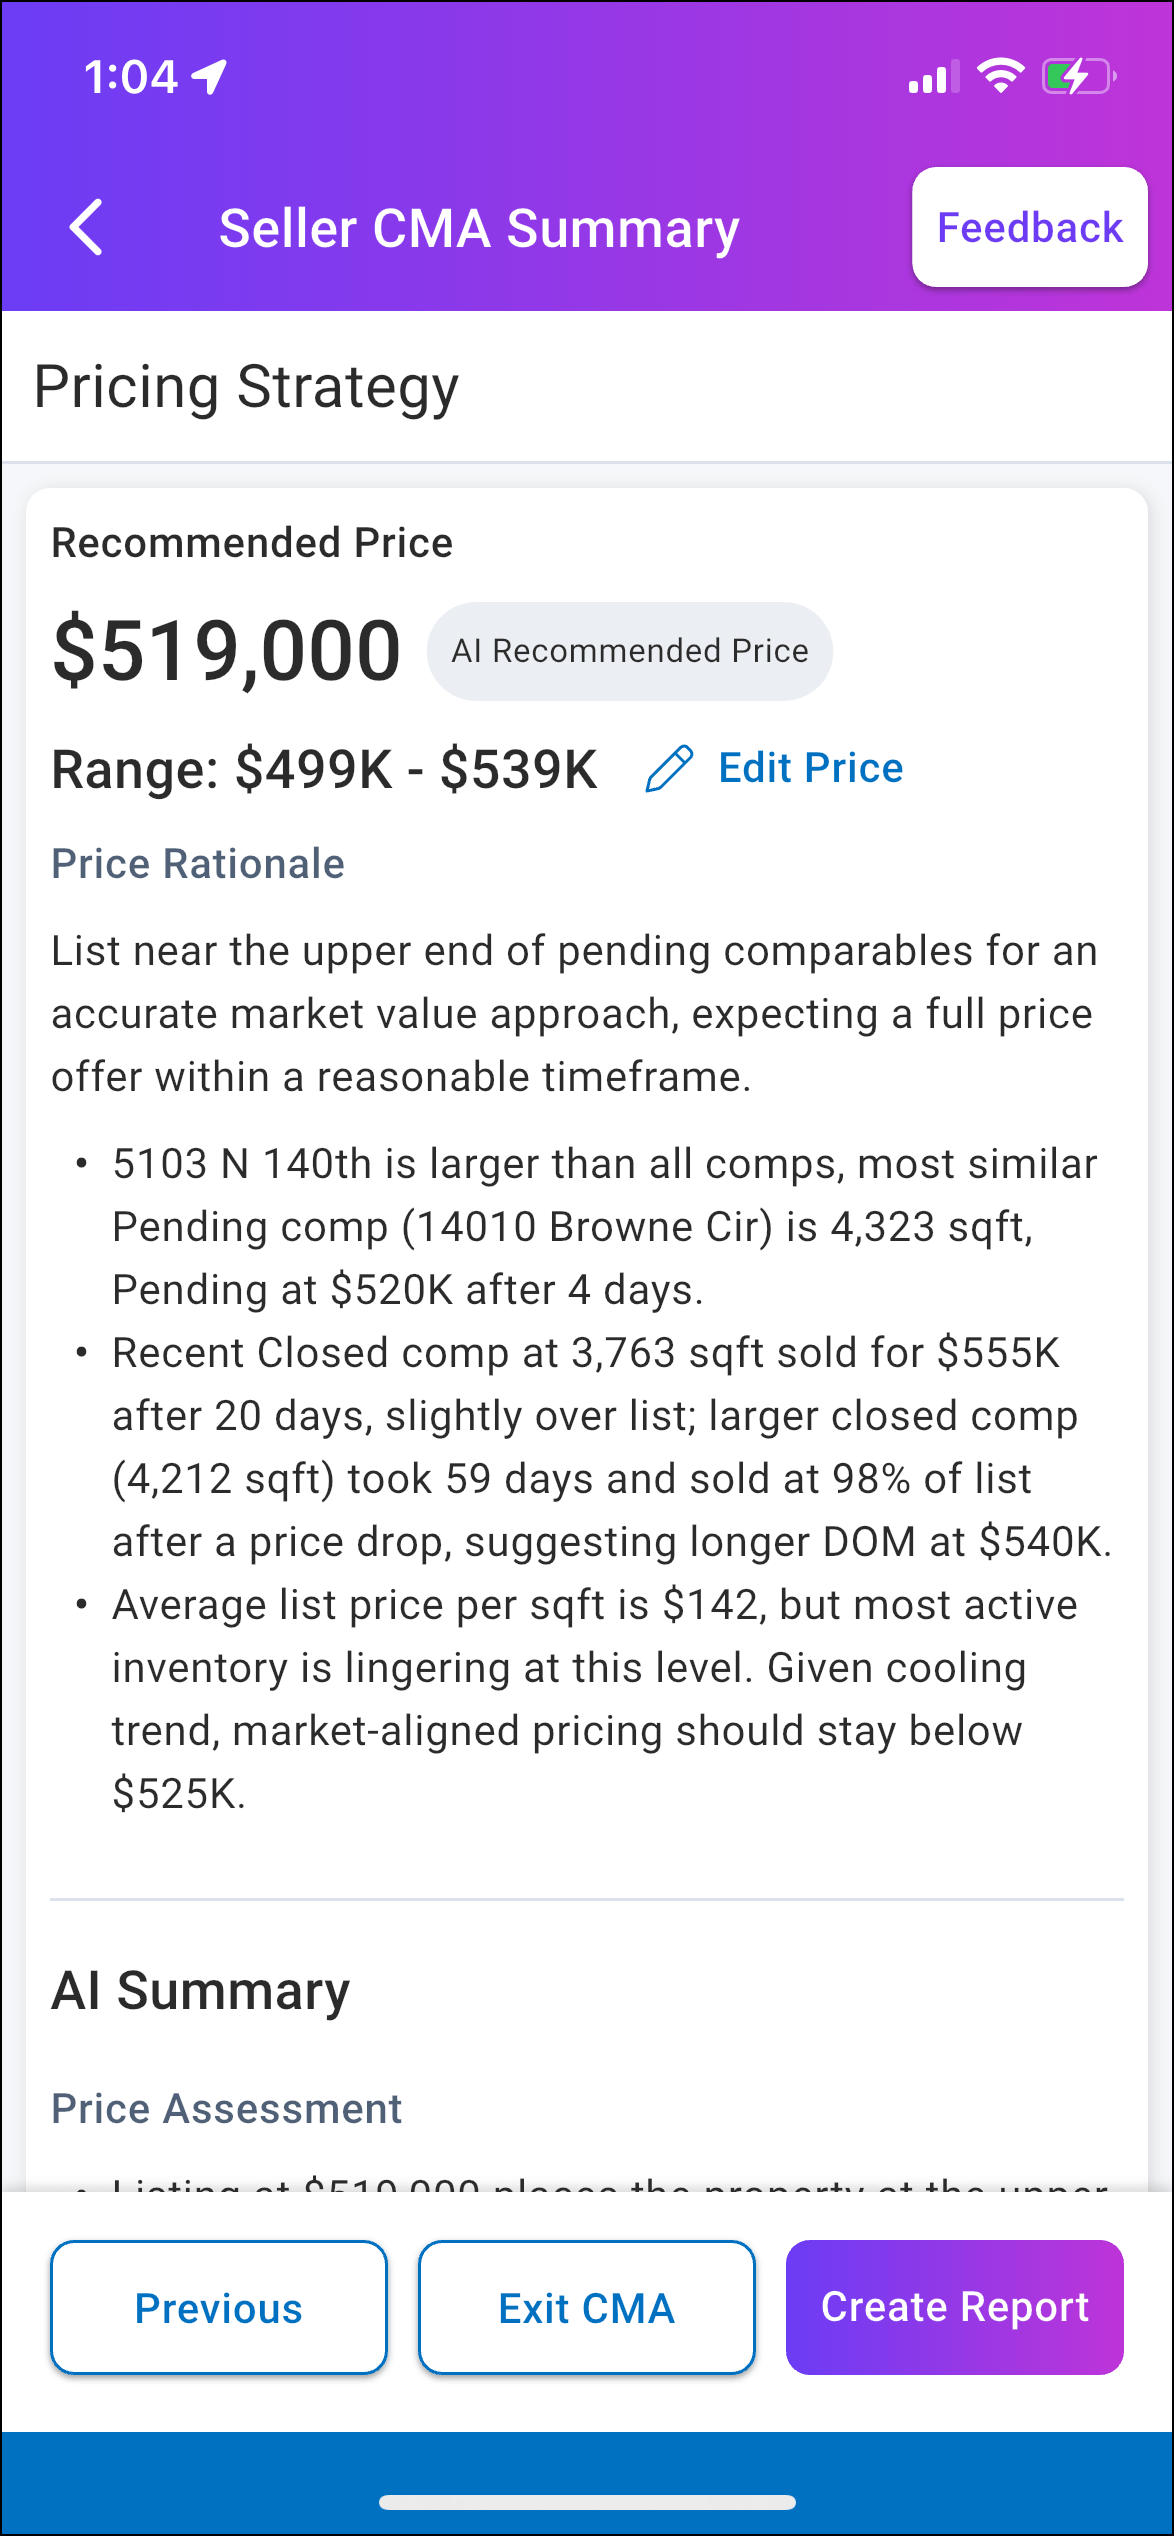Select the Pricing Strategy section title
This screenshot has height=2536, width=1174.
pyautogui.click(x=246, y=387)
